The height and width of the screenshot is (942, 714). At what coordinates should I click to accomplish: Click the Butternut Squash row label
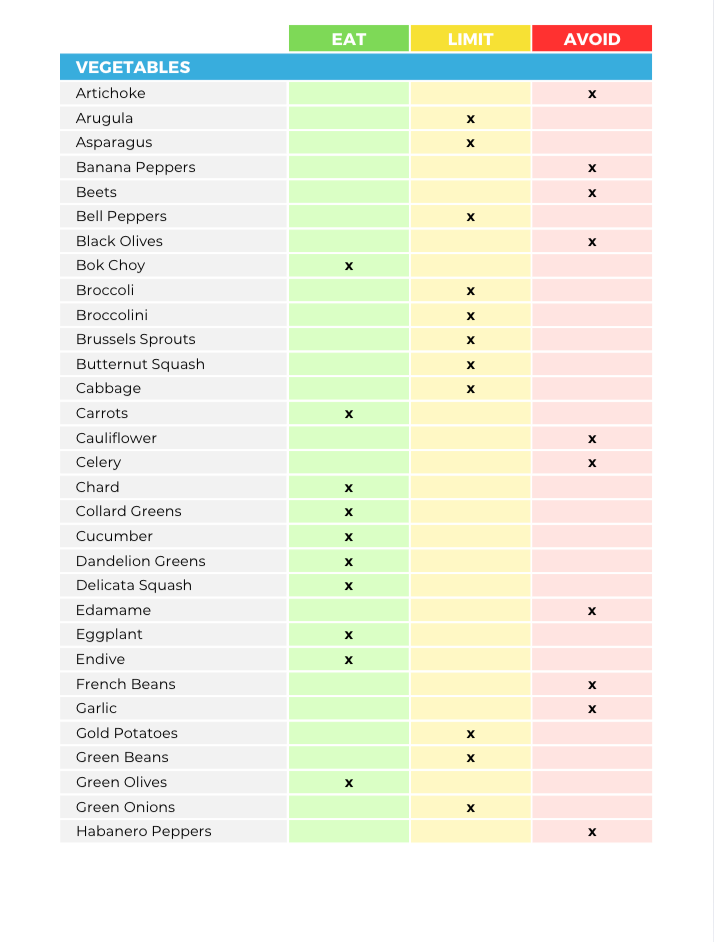pos(140,364)
